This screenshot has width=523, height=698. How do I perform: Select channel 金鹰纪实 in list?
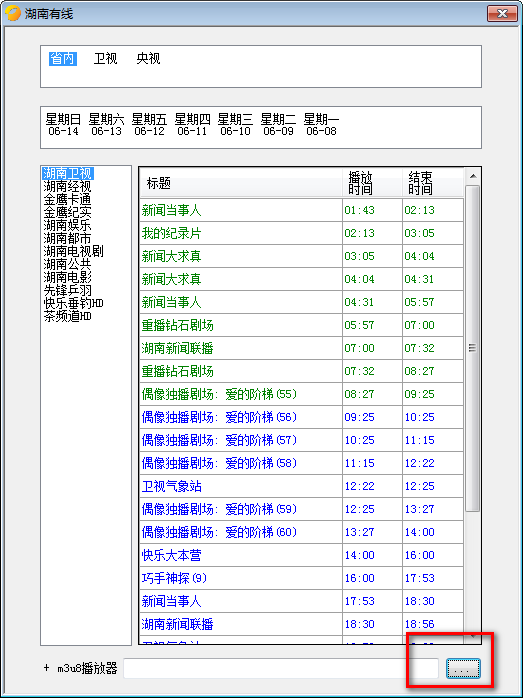[68, 212]
